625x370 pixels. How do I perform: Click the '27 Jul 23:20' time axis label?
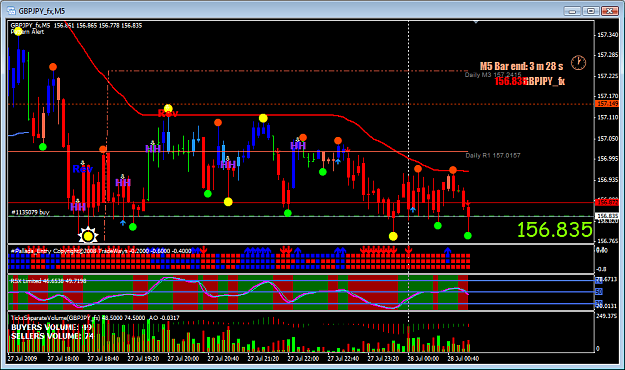coord(383,358)
